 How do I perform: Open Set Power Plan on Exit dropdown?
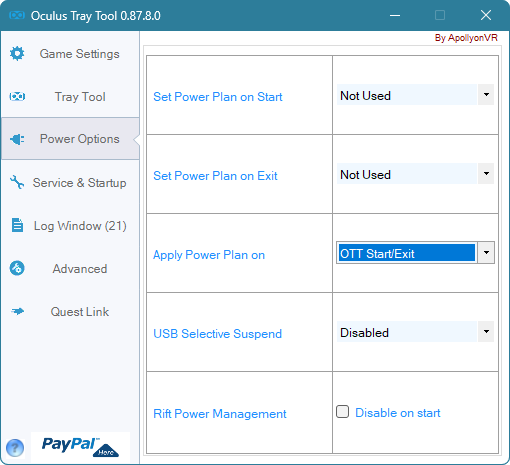point(415,174)
